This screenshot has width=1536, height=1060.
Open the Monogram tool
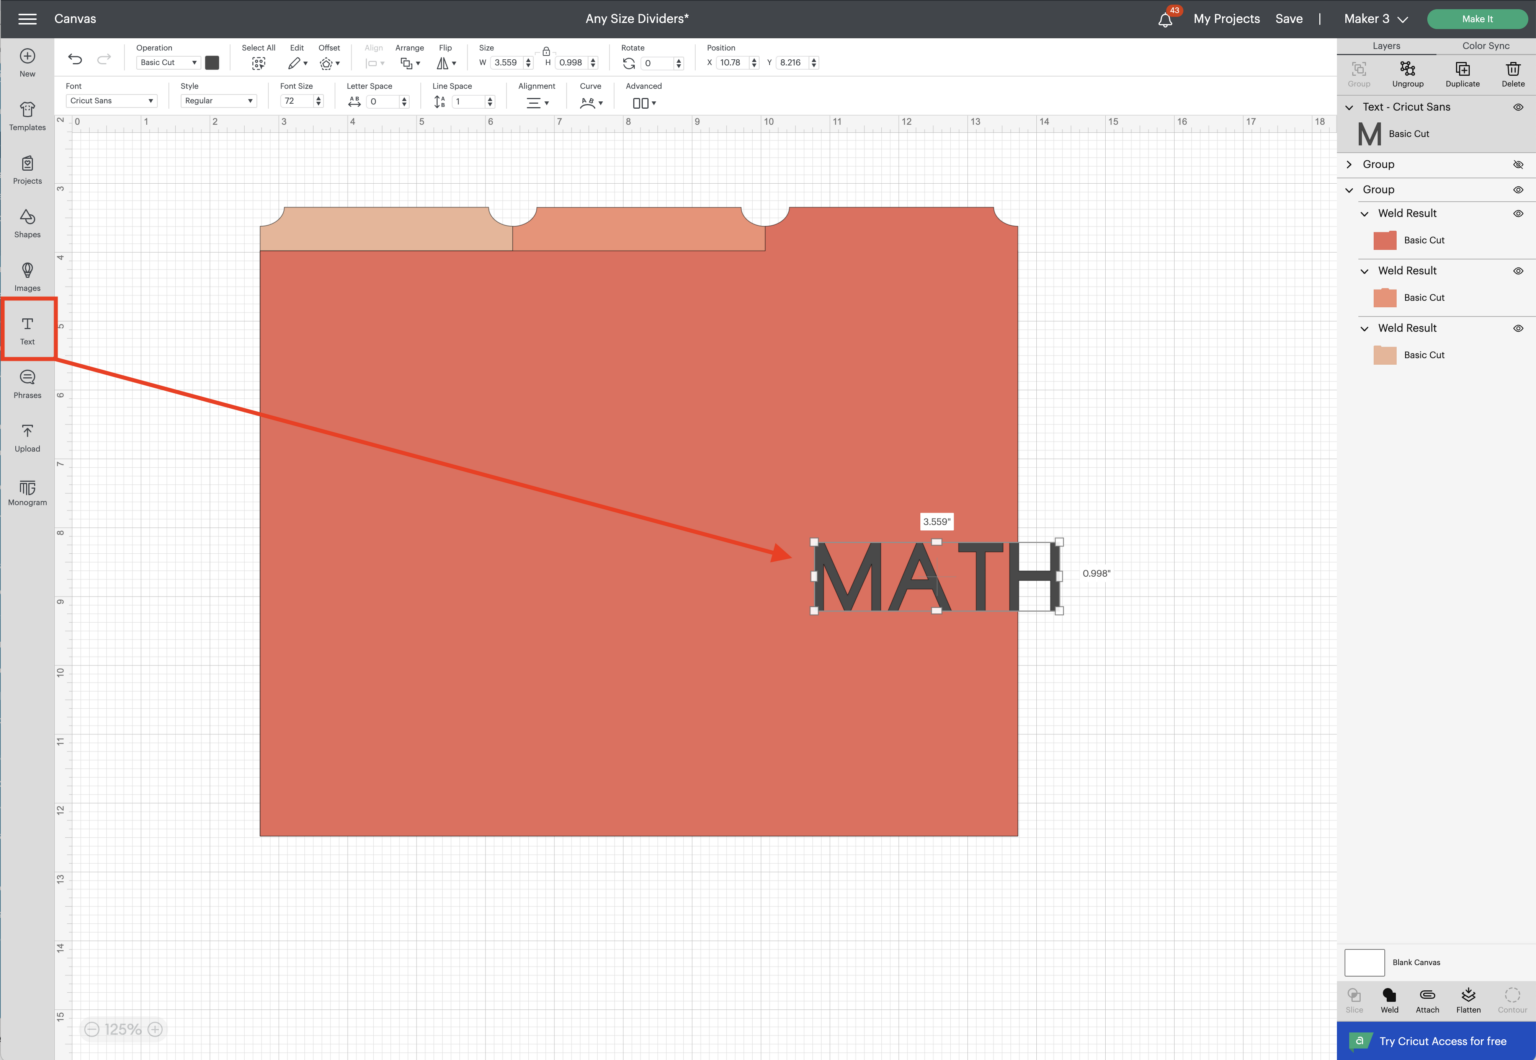pyautogui.click(x=27, y=491)
